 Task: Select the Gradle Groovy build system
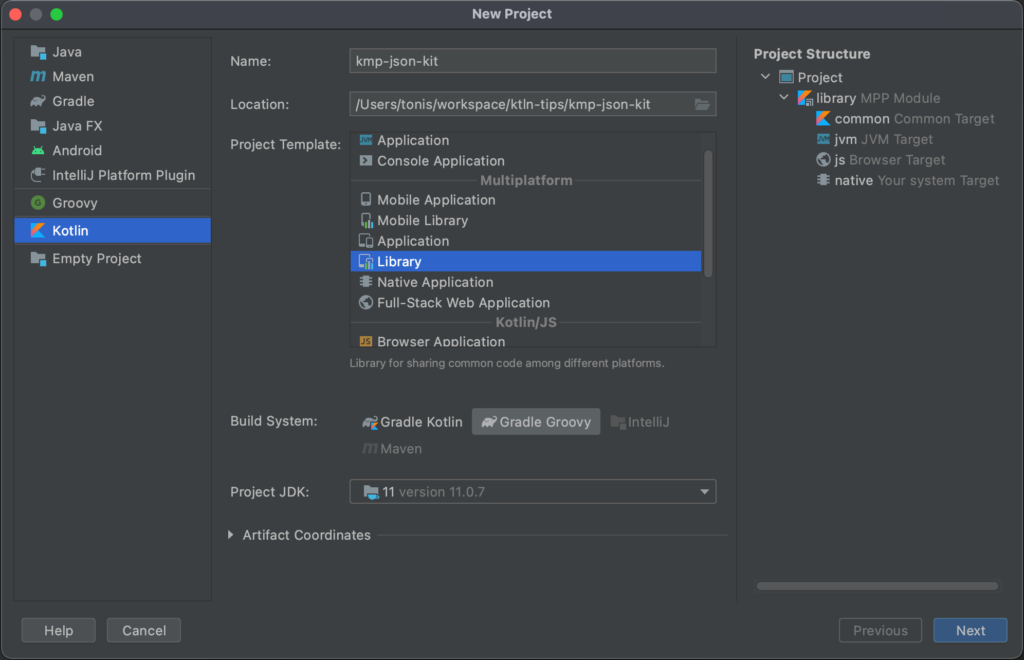click(x=536, y=422)
